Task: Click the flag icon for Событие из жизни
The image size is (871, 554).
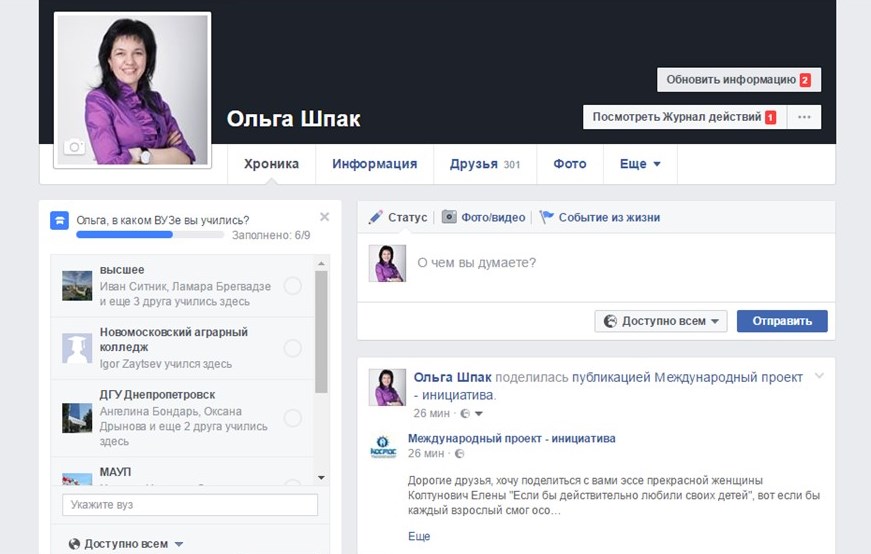Action: (547, 217)
